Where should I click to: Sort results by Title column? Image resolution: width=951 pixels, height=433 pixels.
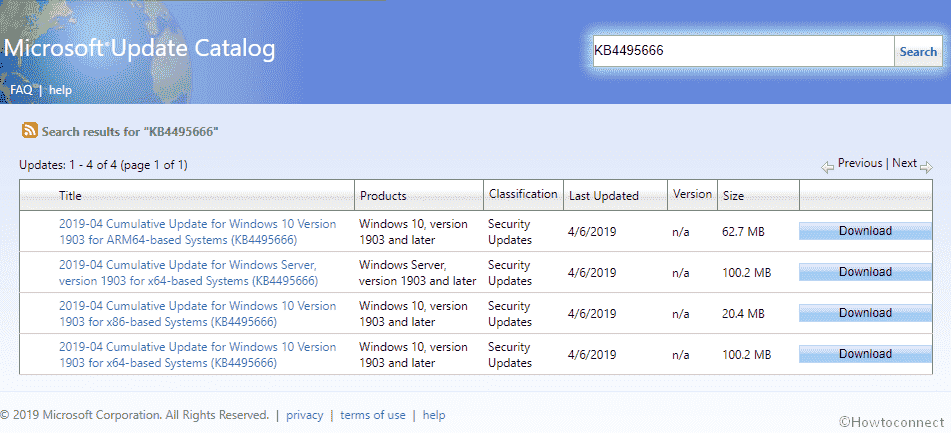tap(70, 196)
